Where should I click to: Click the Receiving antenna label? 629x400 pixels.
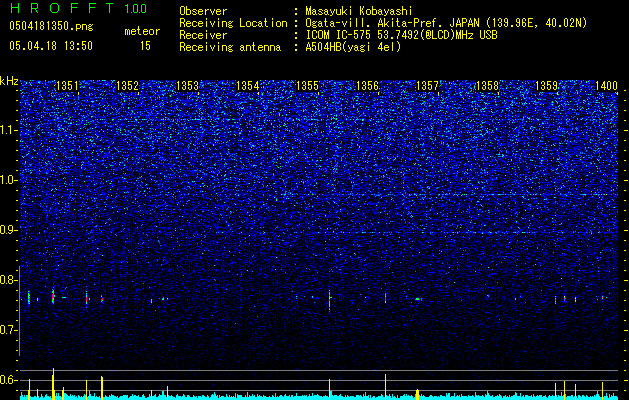pos(230,47)
